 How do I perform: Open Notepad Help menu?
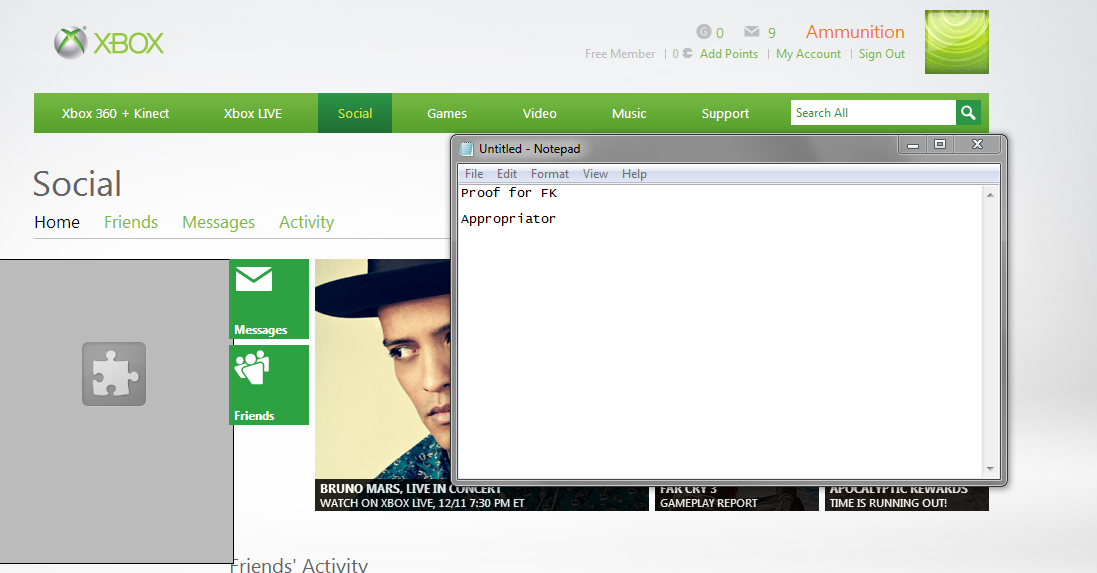click(x=634, y=174)
